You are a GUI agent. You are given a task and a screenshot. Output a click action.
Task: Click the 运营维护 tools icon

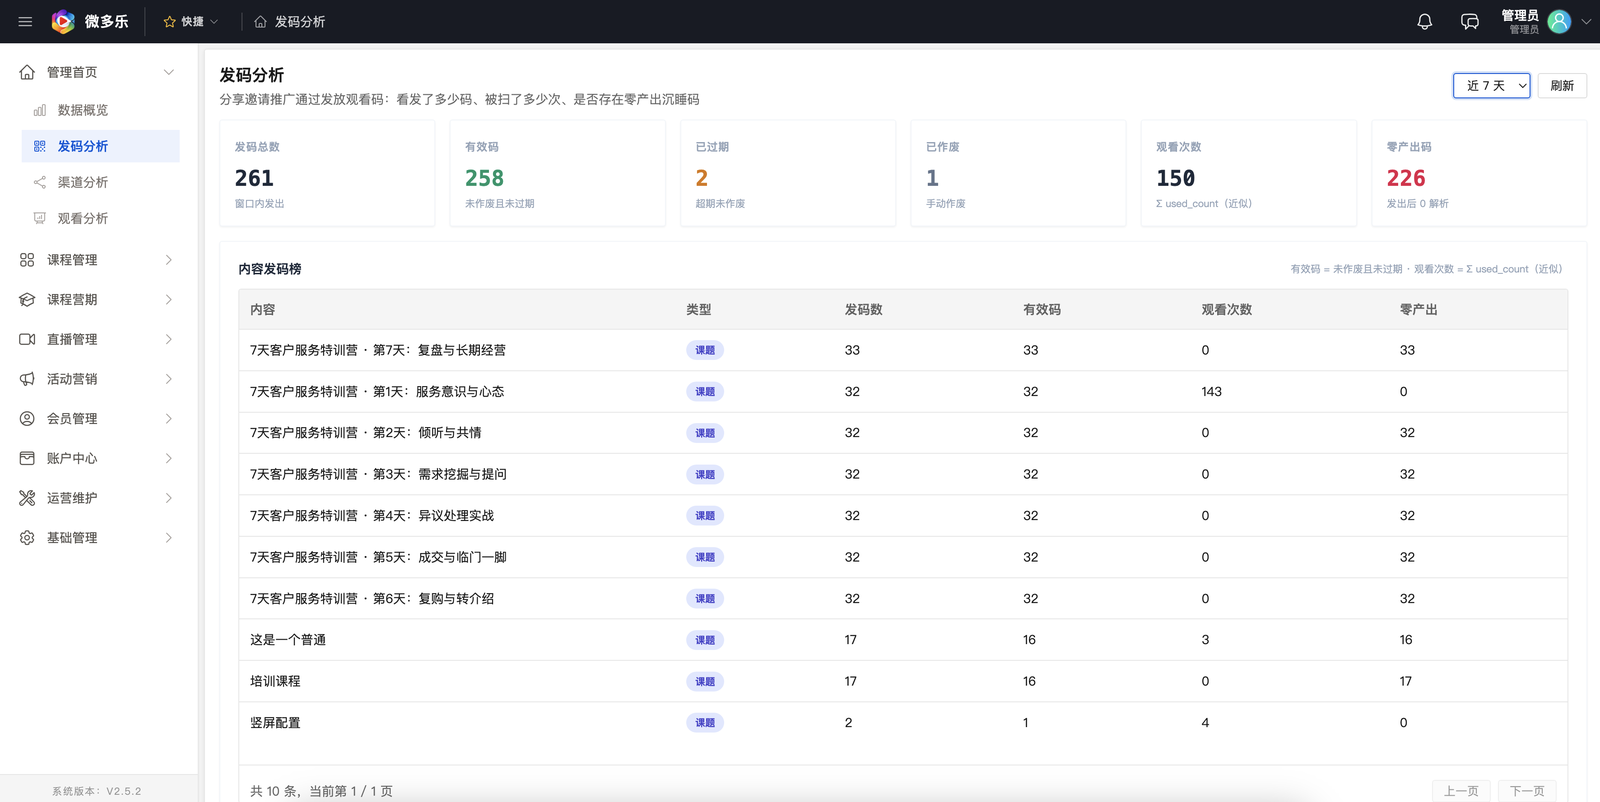27,498
